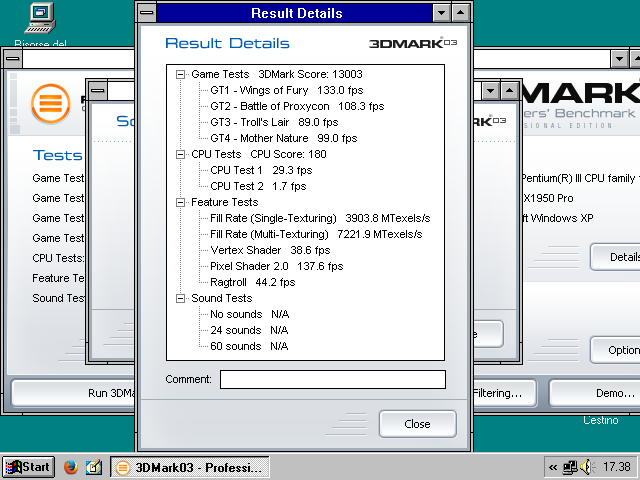Select the Ragtroll result row
Screen dimensions: 640x480
[253, 282]
